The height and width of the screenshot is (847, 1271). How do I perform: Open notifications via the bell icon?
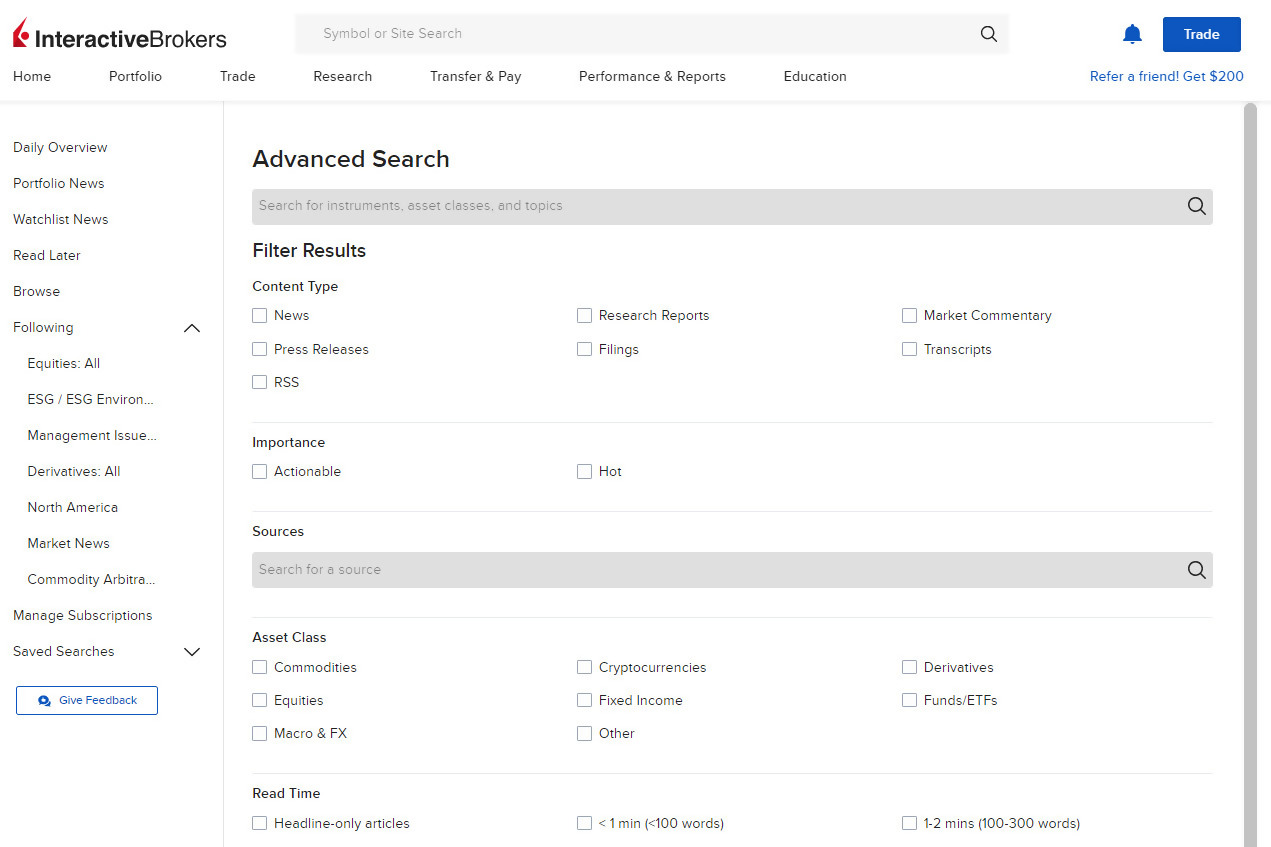1132,33
